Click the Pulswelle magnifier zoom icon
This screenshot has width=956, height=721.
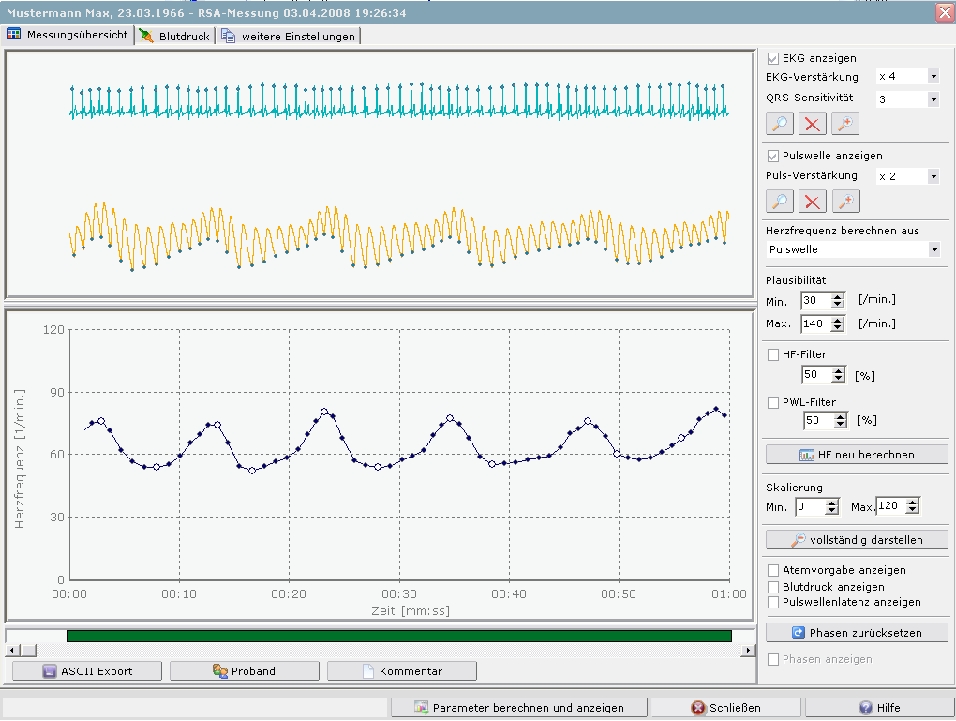pos(780,201)
